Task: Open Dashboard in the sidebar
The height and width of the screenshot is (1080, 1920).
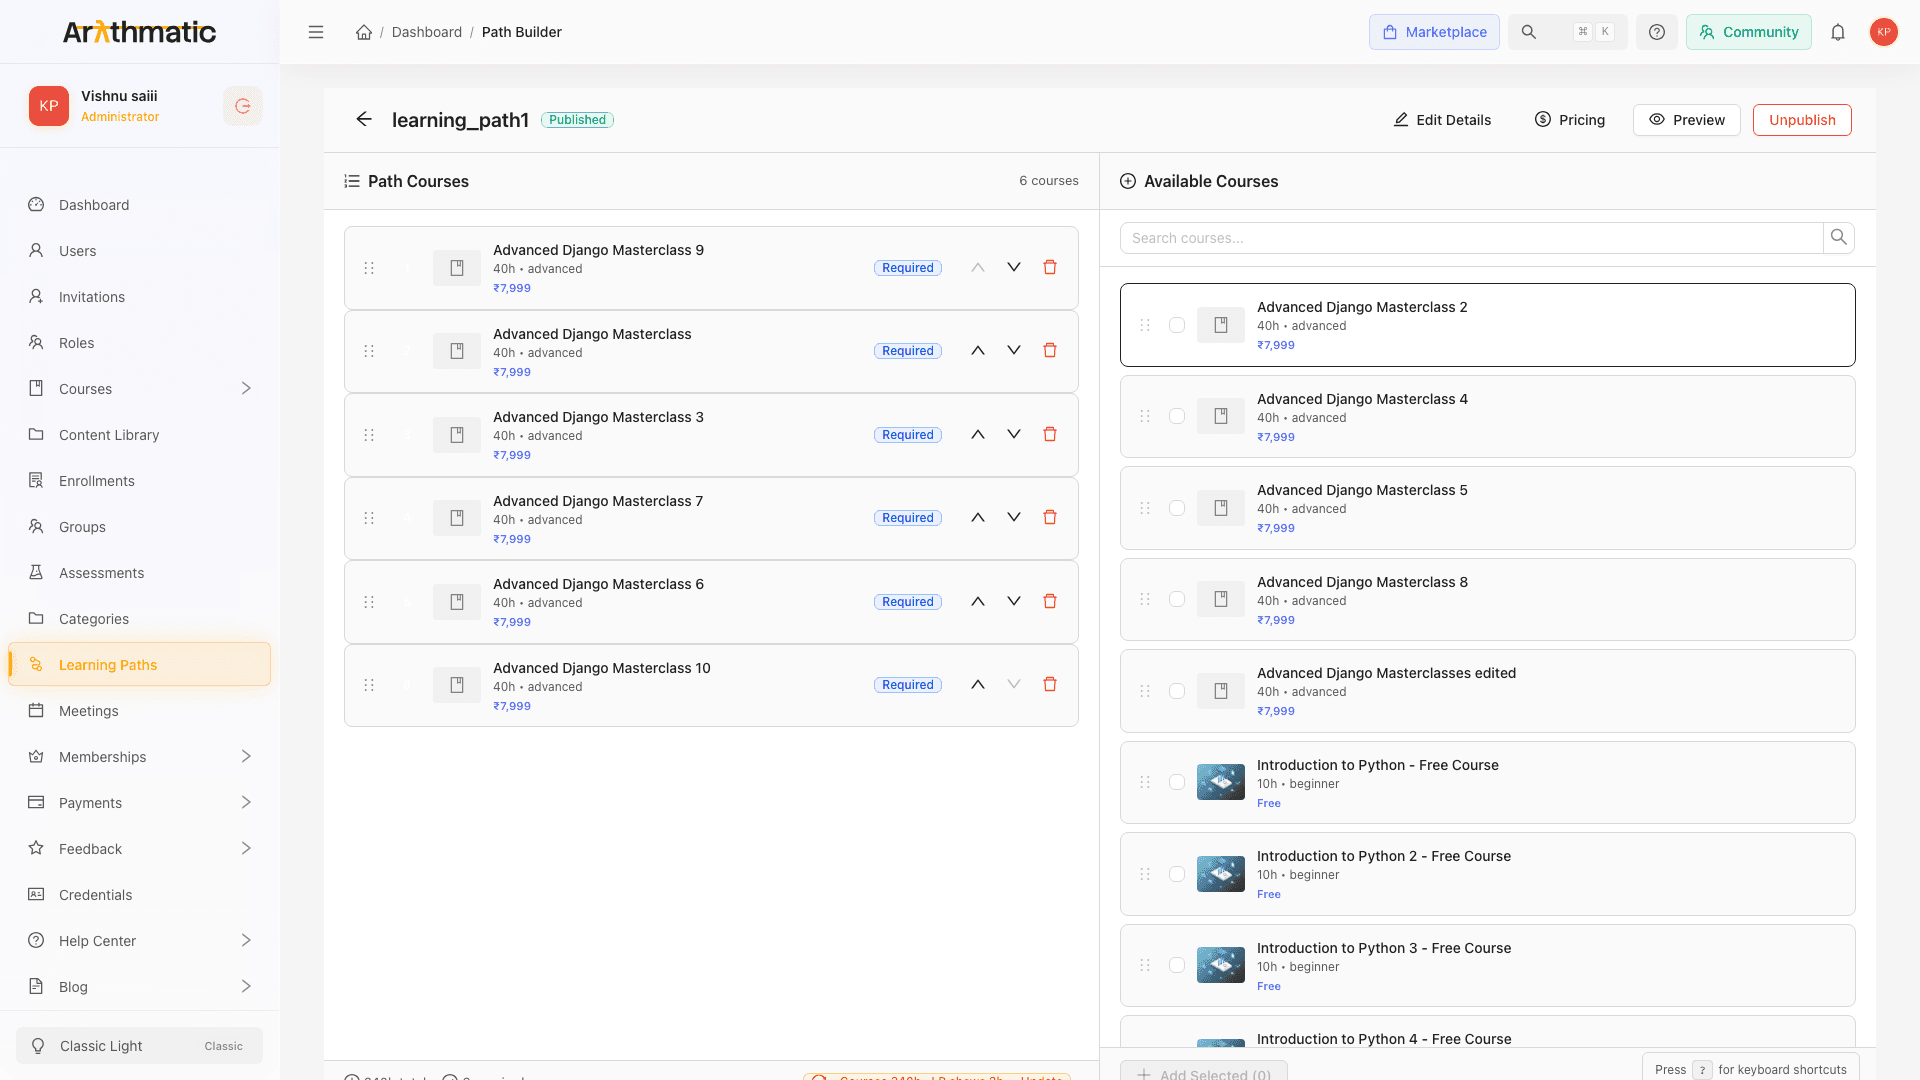Action: (x=139, y=205)
